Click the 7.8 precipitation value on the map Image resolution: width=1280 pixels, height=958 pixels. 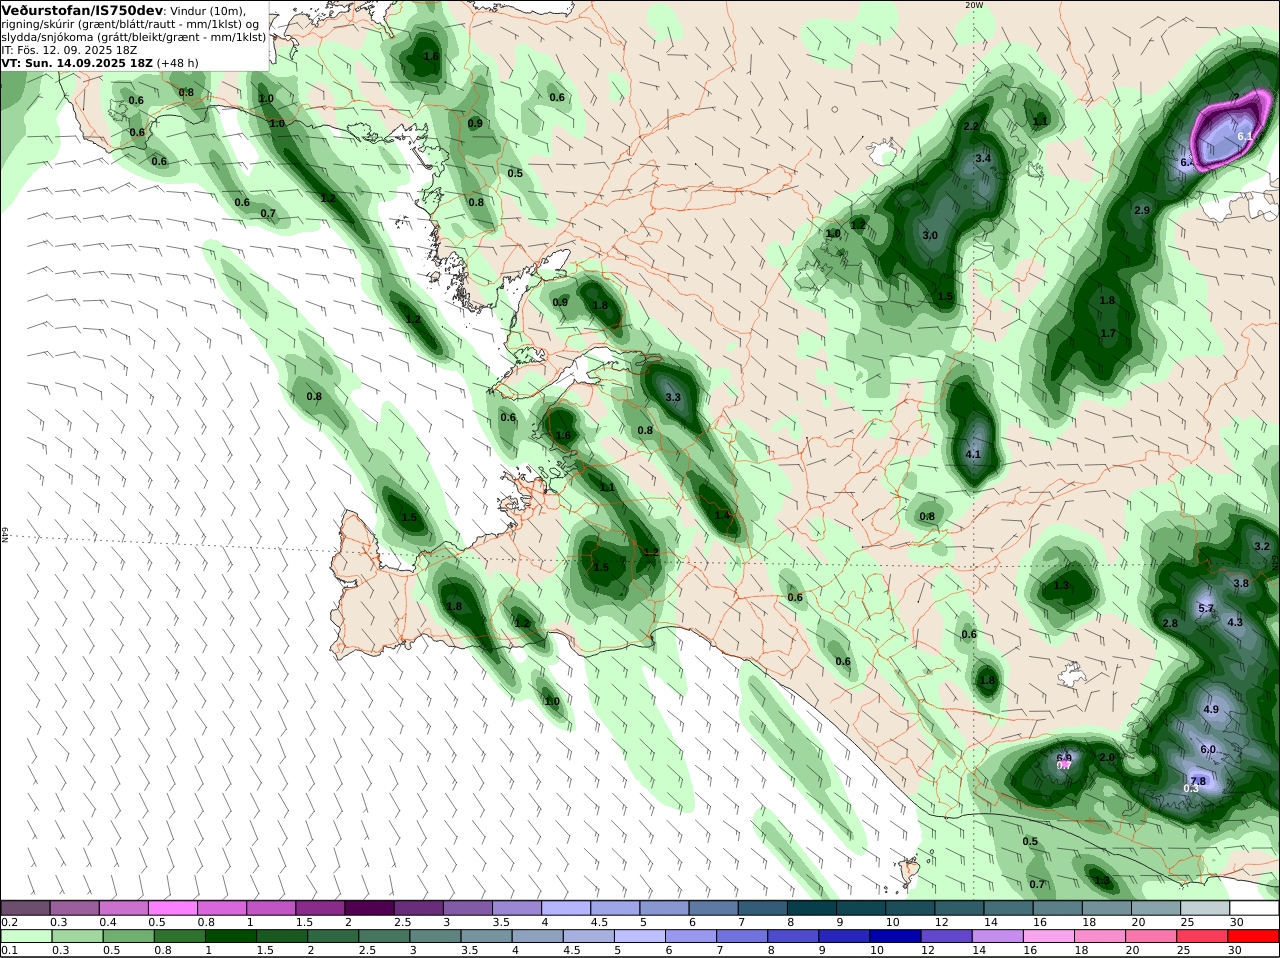tap(1199, 781)
